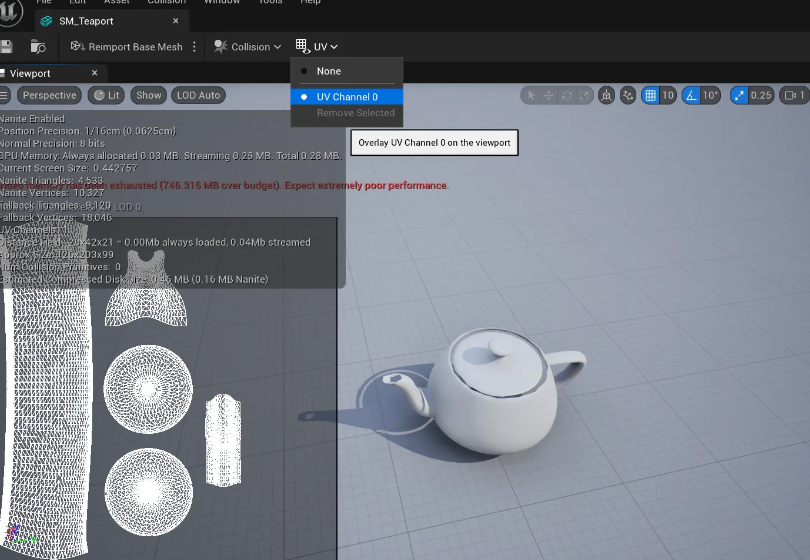This screenshot has width=810, height=560.
Task: Open the Collision dropdown menu
Action: click(248, 46)
